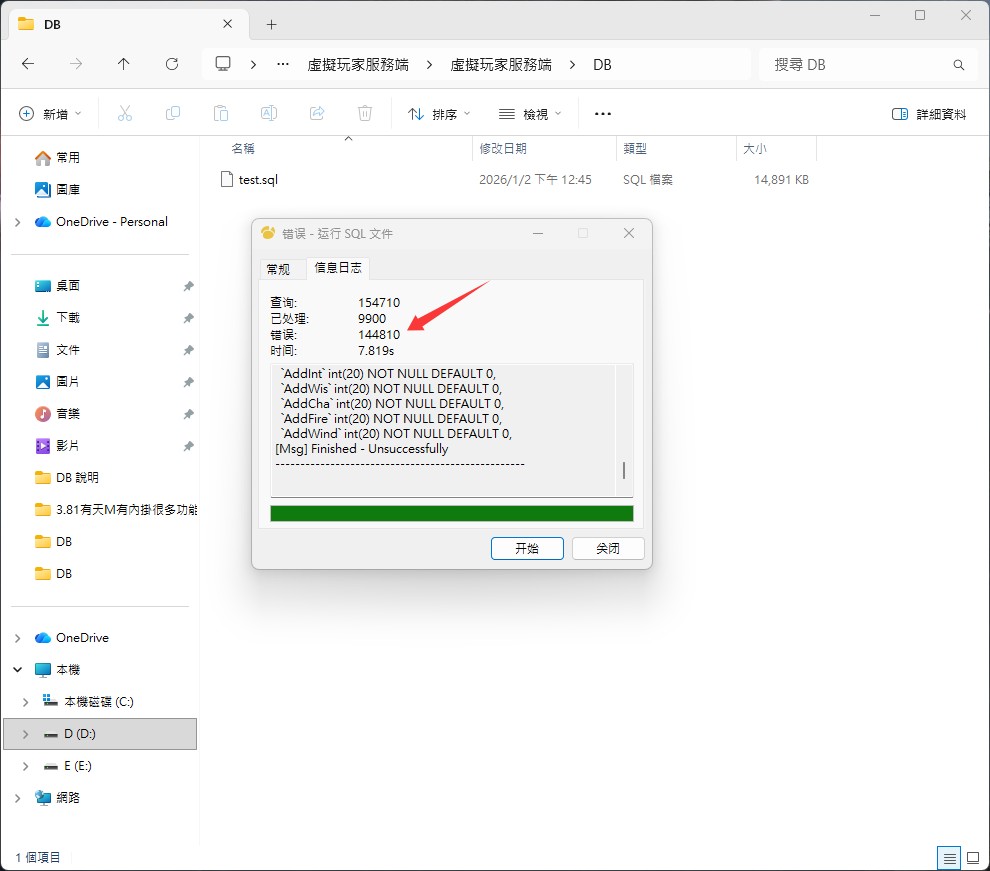990x871 pixels.
Task: Open the 新增 (New) menu
Action: [50, 114]
